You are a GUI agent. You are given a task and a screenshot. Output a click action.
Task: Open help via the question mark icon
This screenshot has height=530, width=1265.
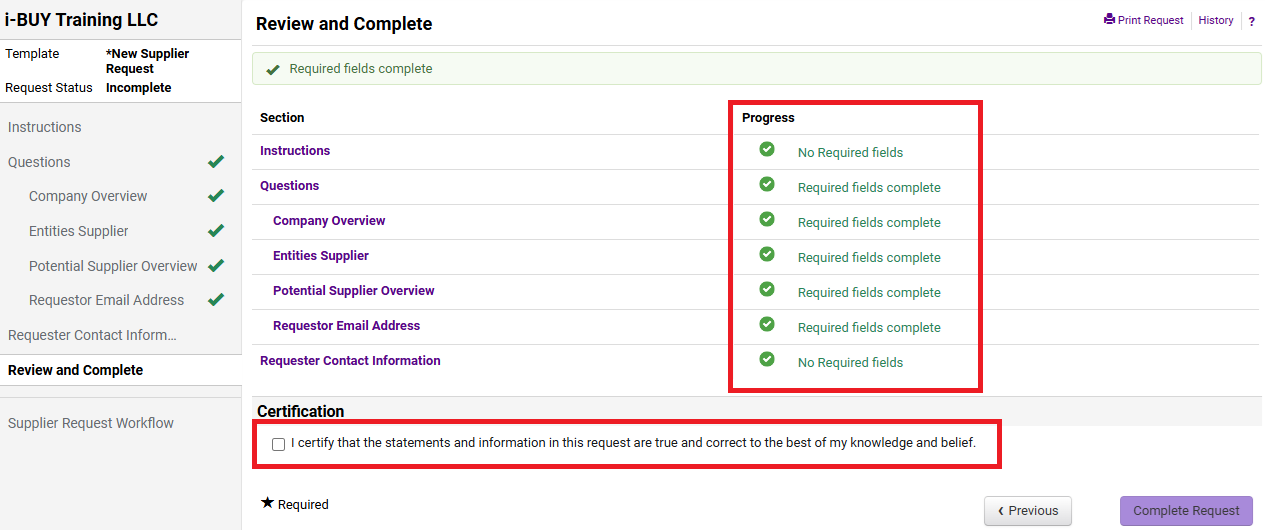pos(1251,21)
